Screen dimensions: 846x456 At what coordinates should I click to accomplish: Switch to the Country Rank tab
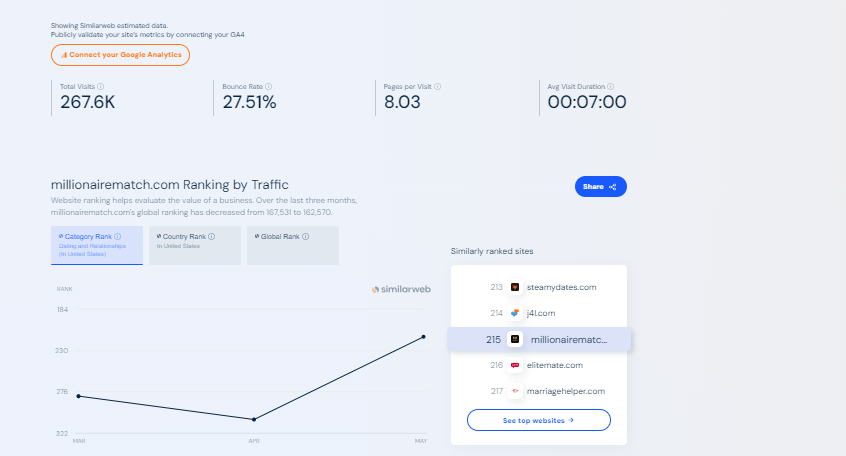[x=194, y=245]
